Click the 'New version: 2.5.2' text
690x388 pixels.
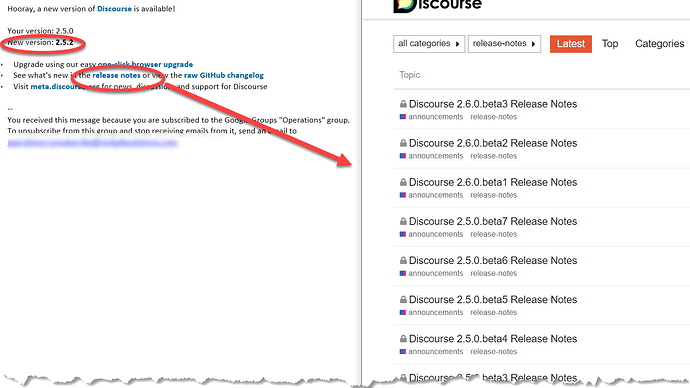[x=40, y=43]
